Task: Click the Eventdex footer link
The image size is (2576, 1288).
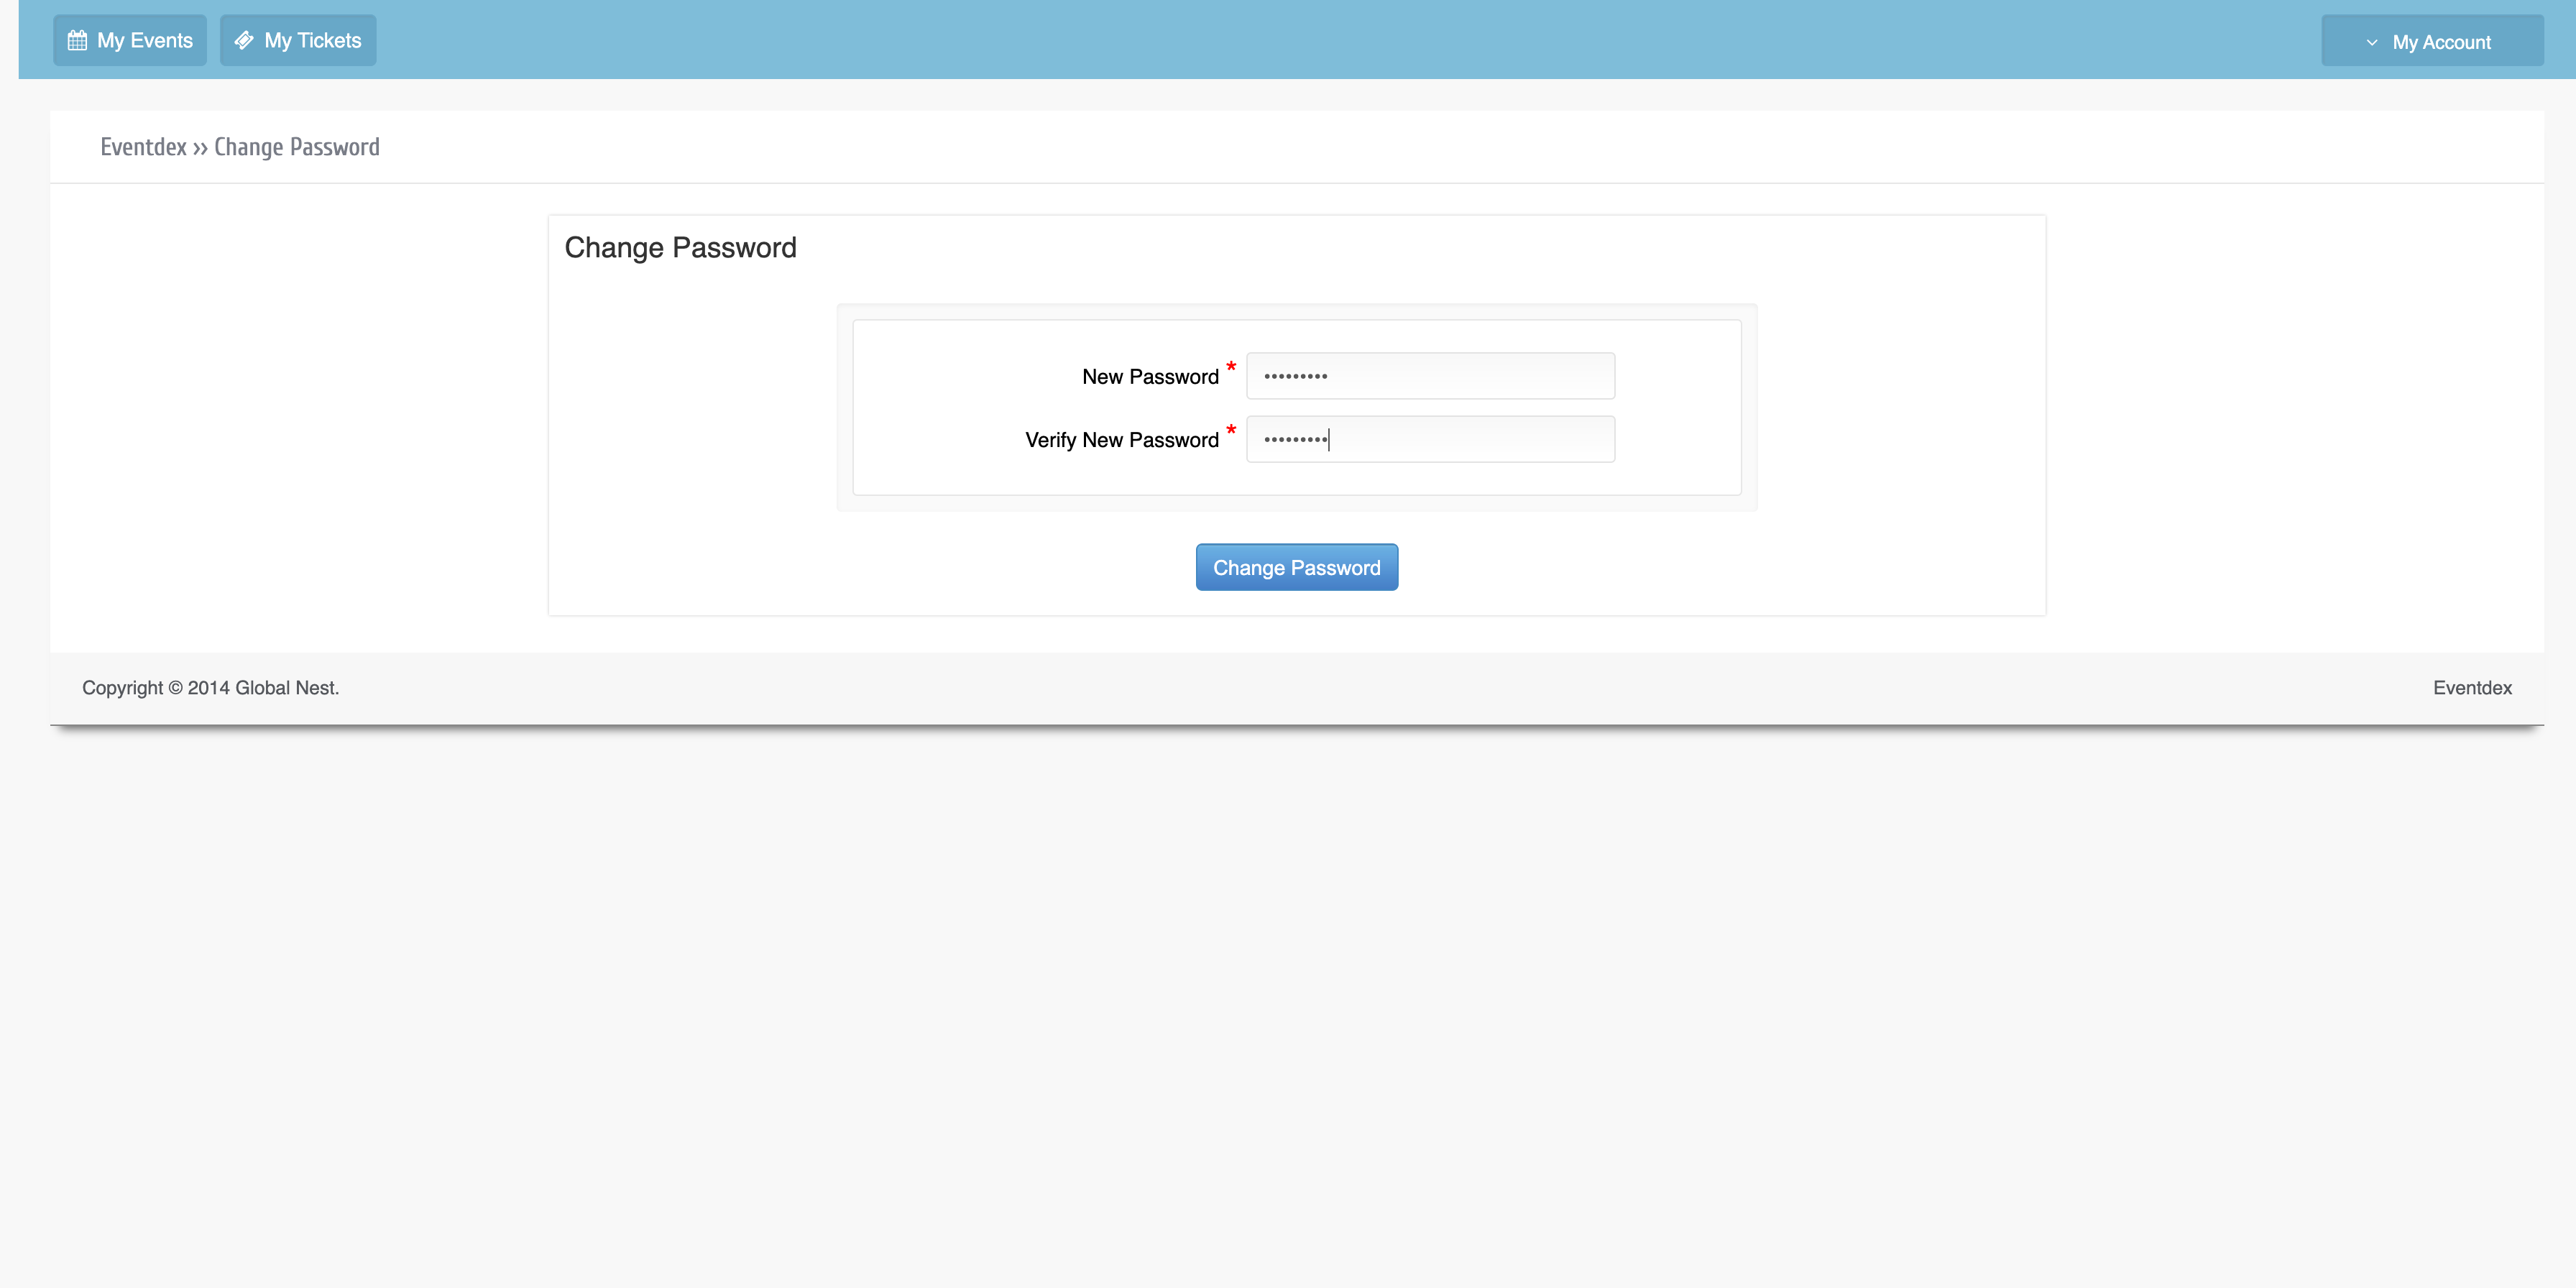Action: pyautogui.click(x=2472, y=688)
